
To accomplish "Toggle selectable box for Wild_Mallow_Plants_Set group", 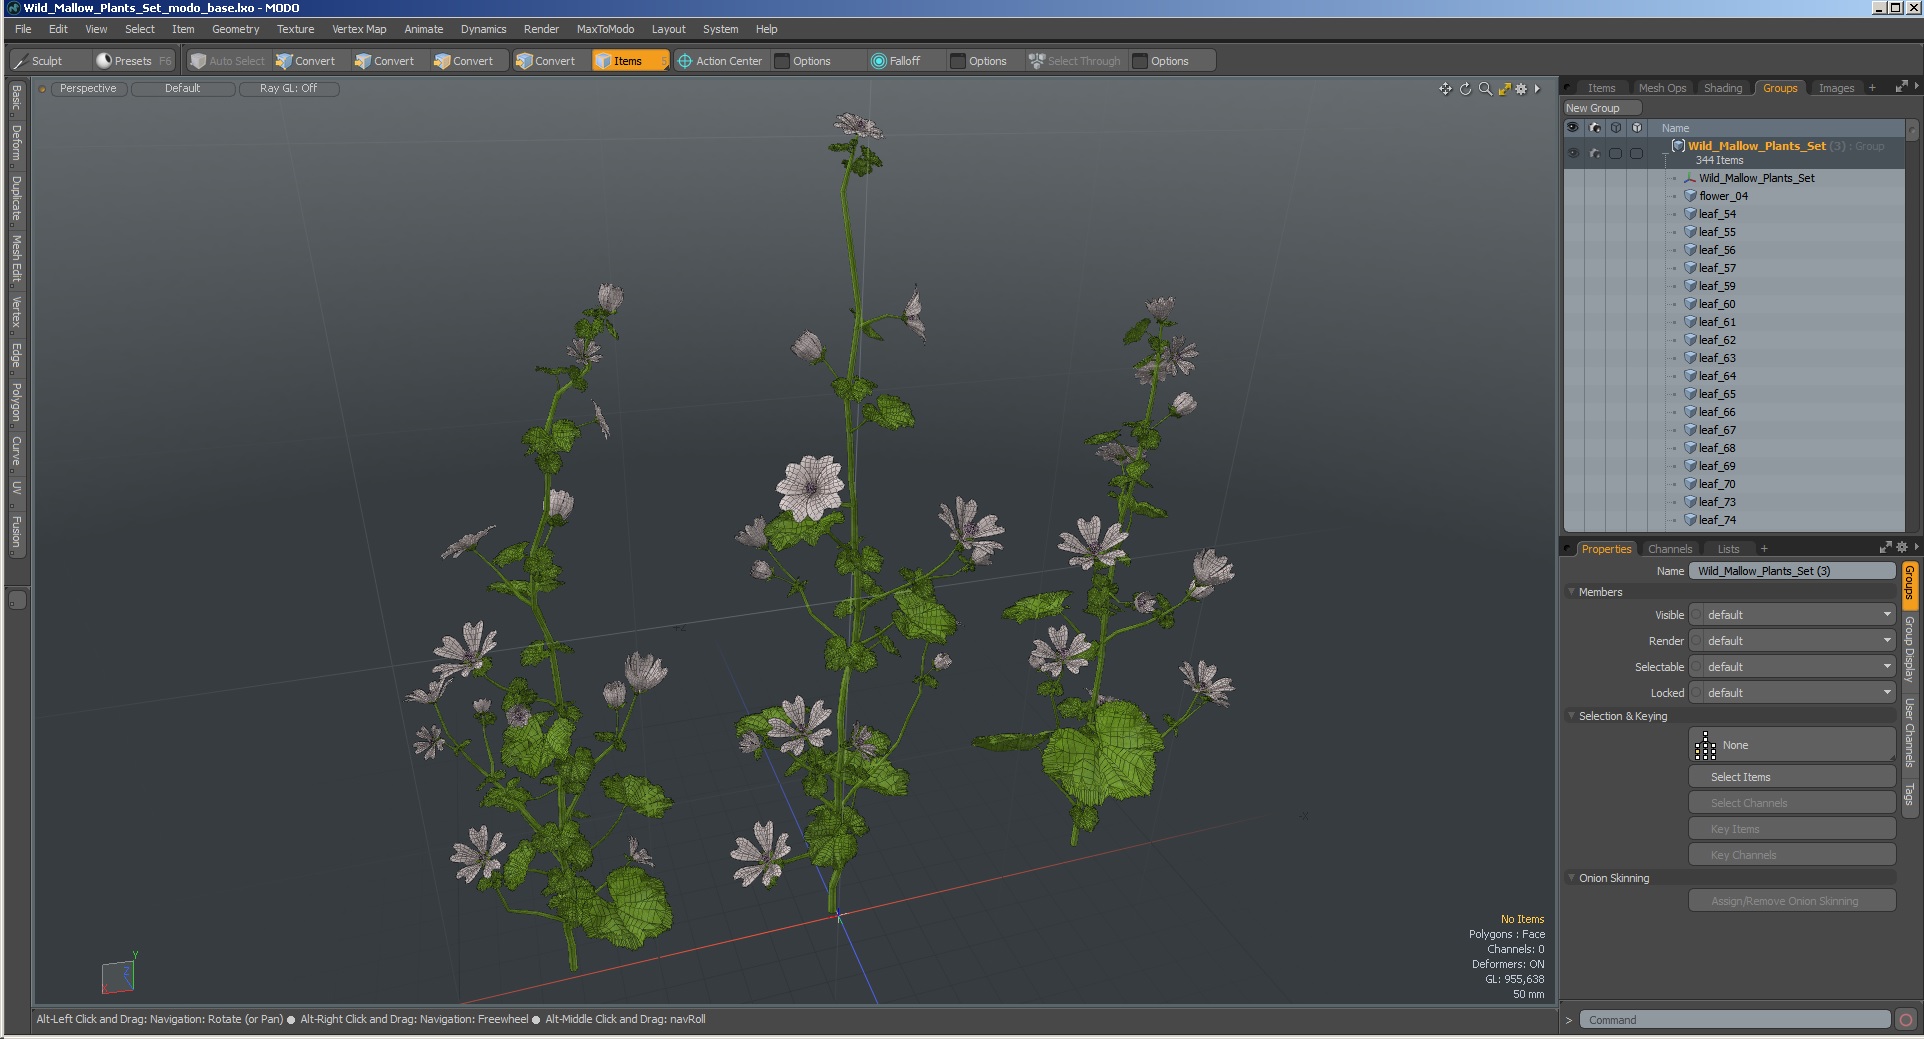I will click(1616, 153).
